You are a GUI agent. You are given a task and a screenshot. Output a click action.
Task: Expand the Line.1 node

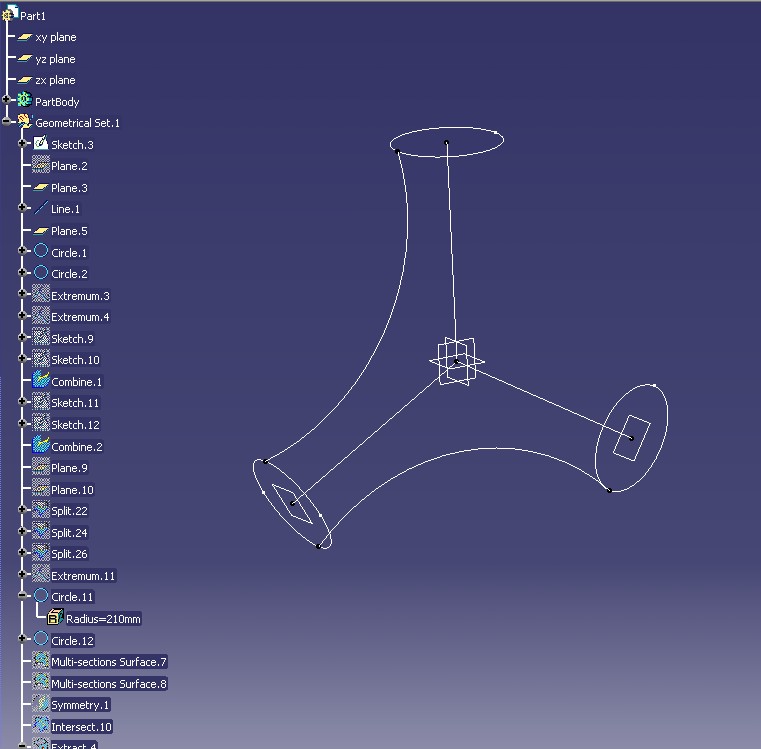point(22,207)
